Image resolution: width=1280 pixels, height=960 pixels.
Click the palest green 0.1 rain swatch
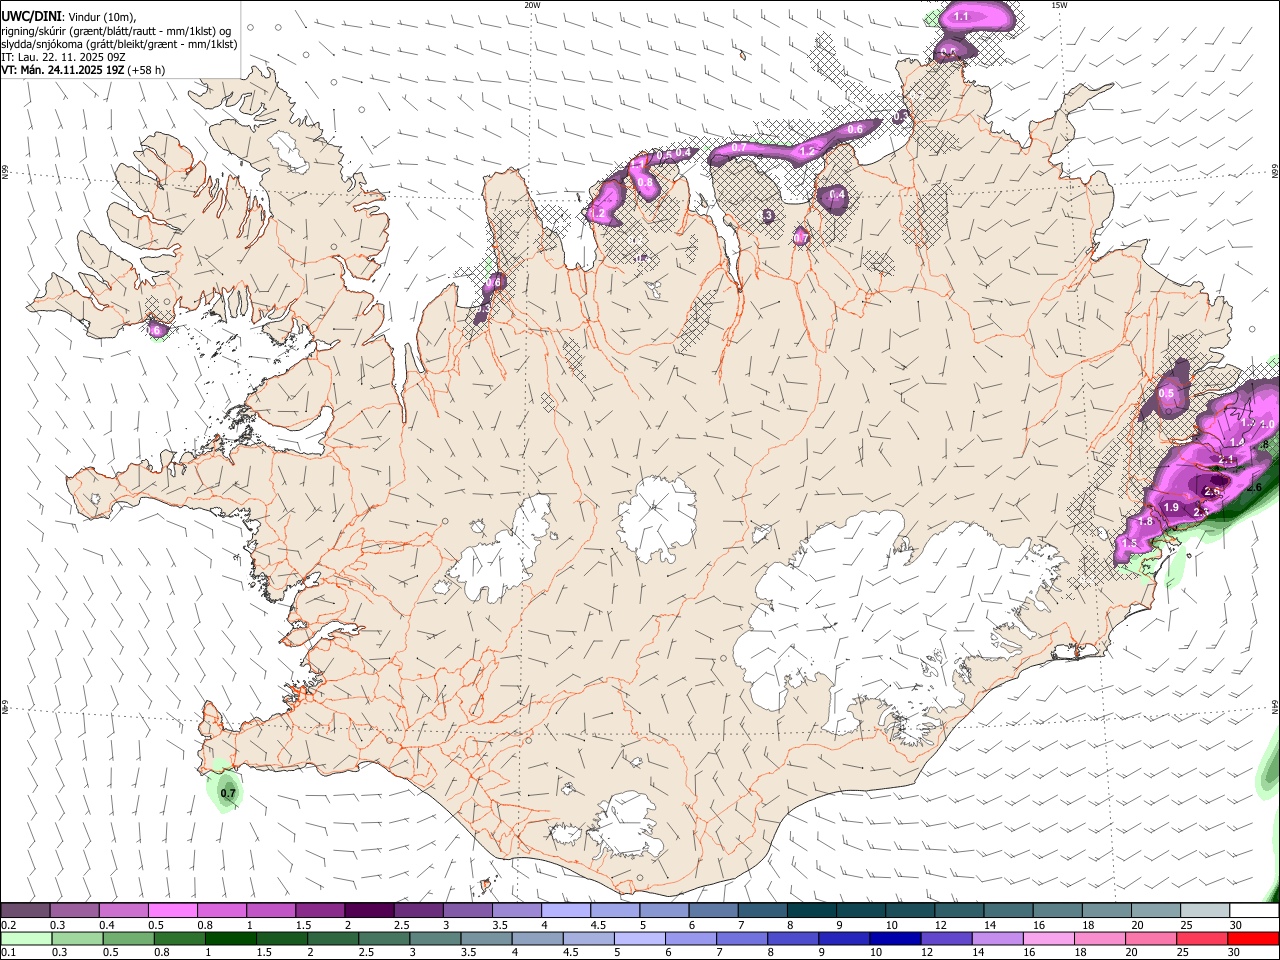[x=26, y=939]
